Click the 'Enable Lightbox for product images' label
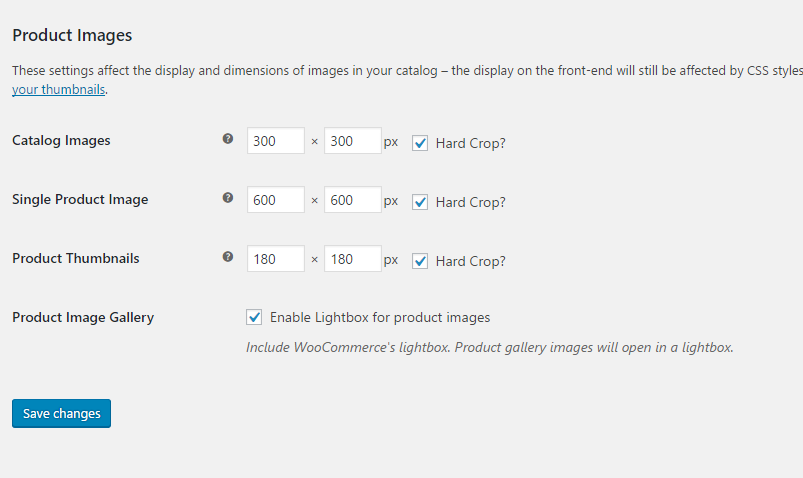 click(x=380, y=318)
